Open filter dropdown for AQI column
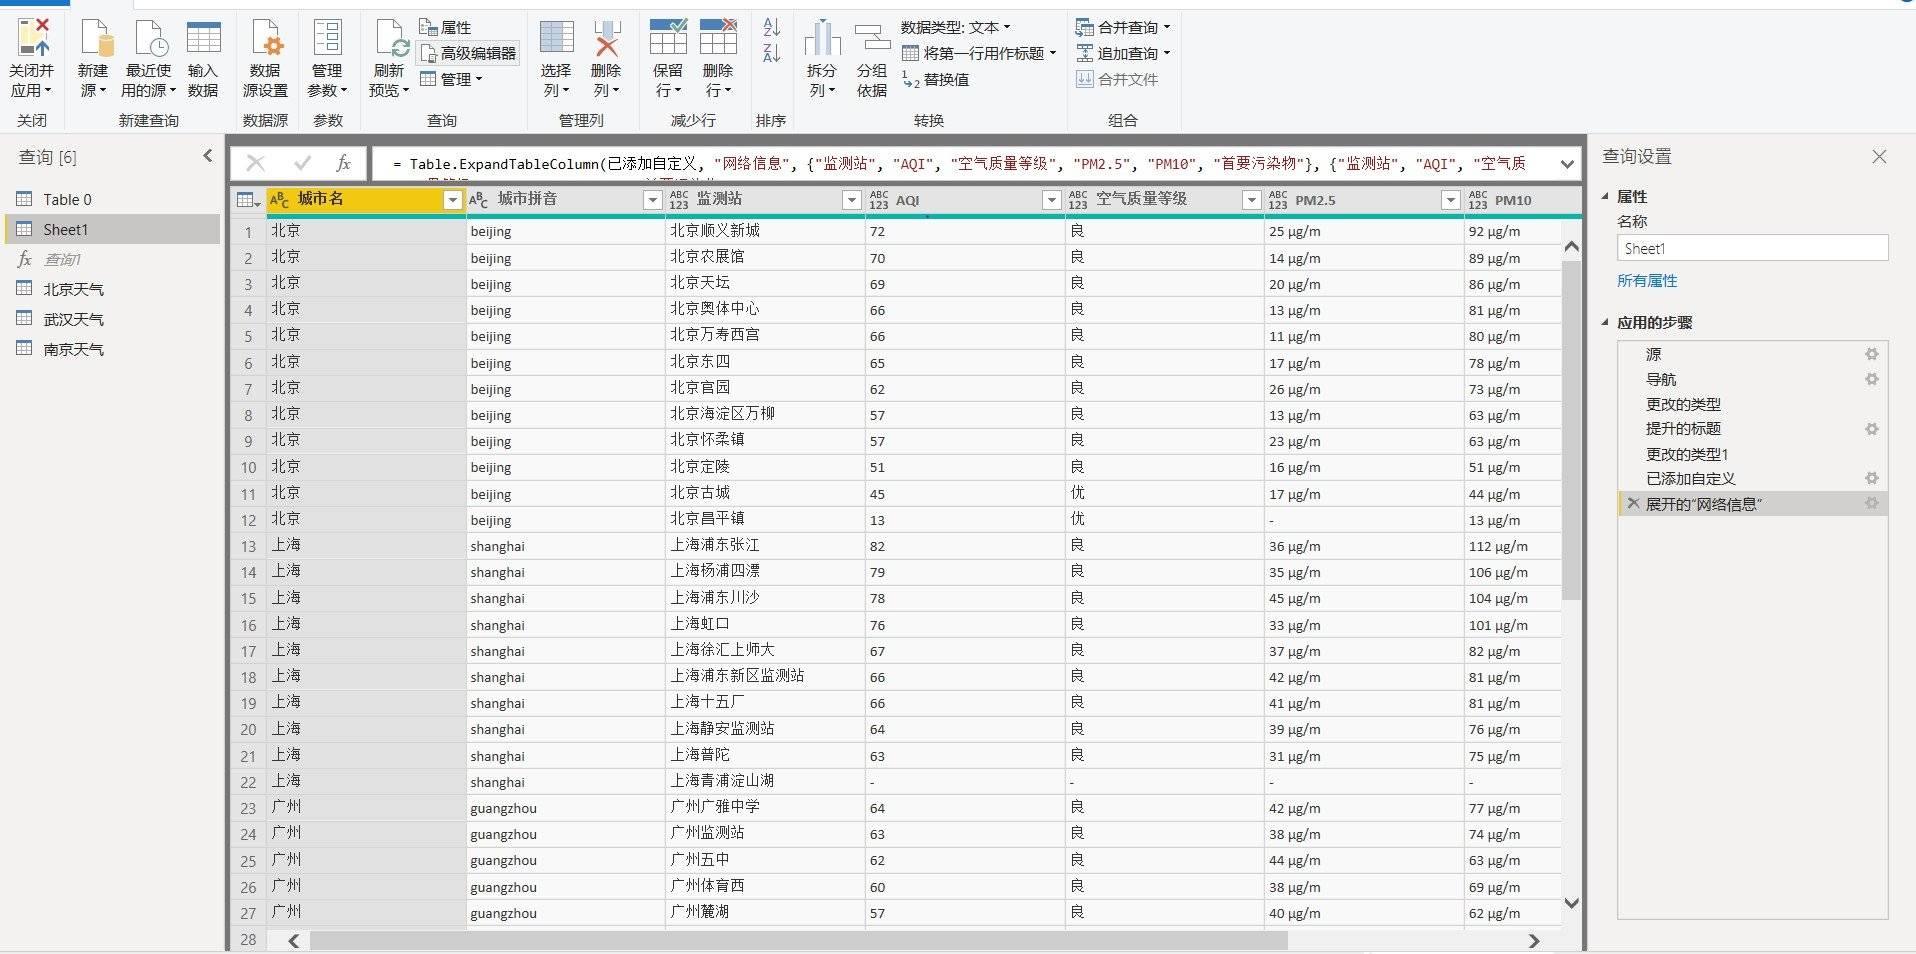The height and width of the screenshot is (954, 1916). [x=1051, y=200]
